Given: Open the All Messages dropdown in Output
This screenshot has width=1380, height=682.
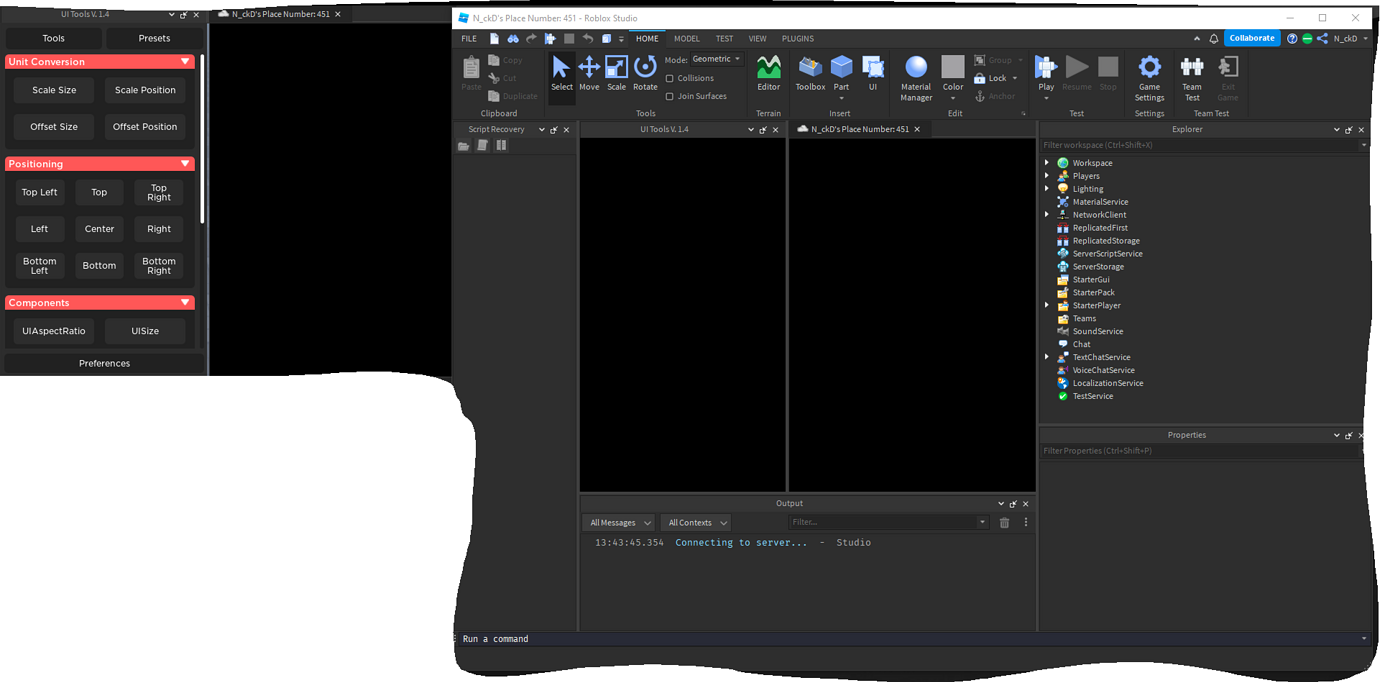Looking at the screenshot, I should coord(618,522).
